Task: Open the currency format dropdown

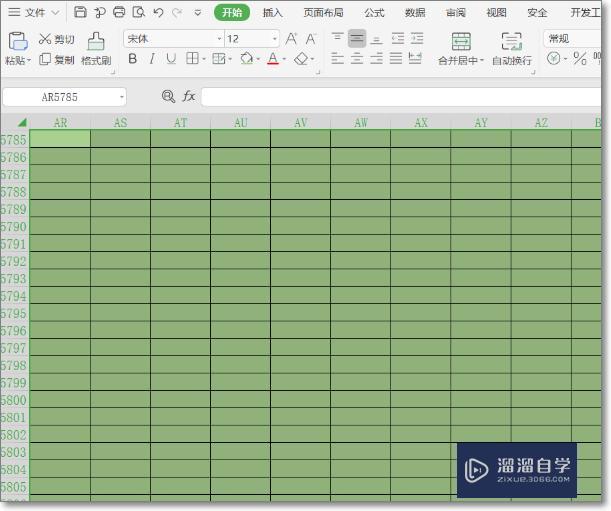Action: point(565,59)
